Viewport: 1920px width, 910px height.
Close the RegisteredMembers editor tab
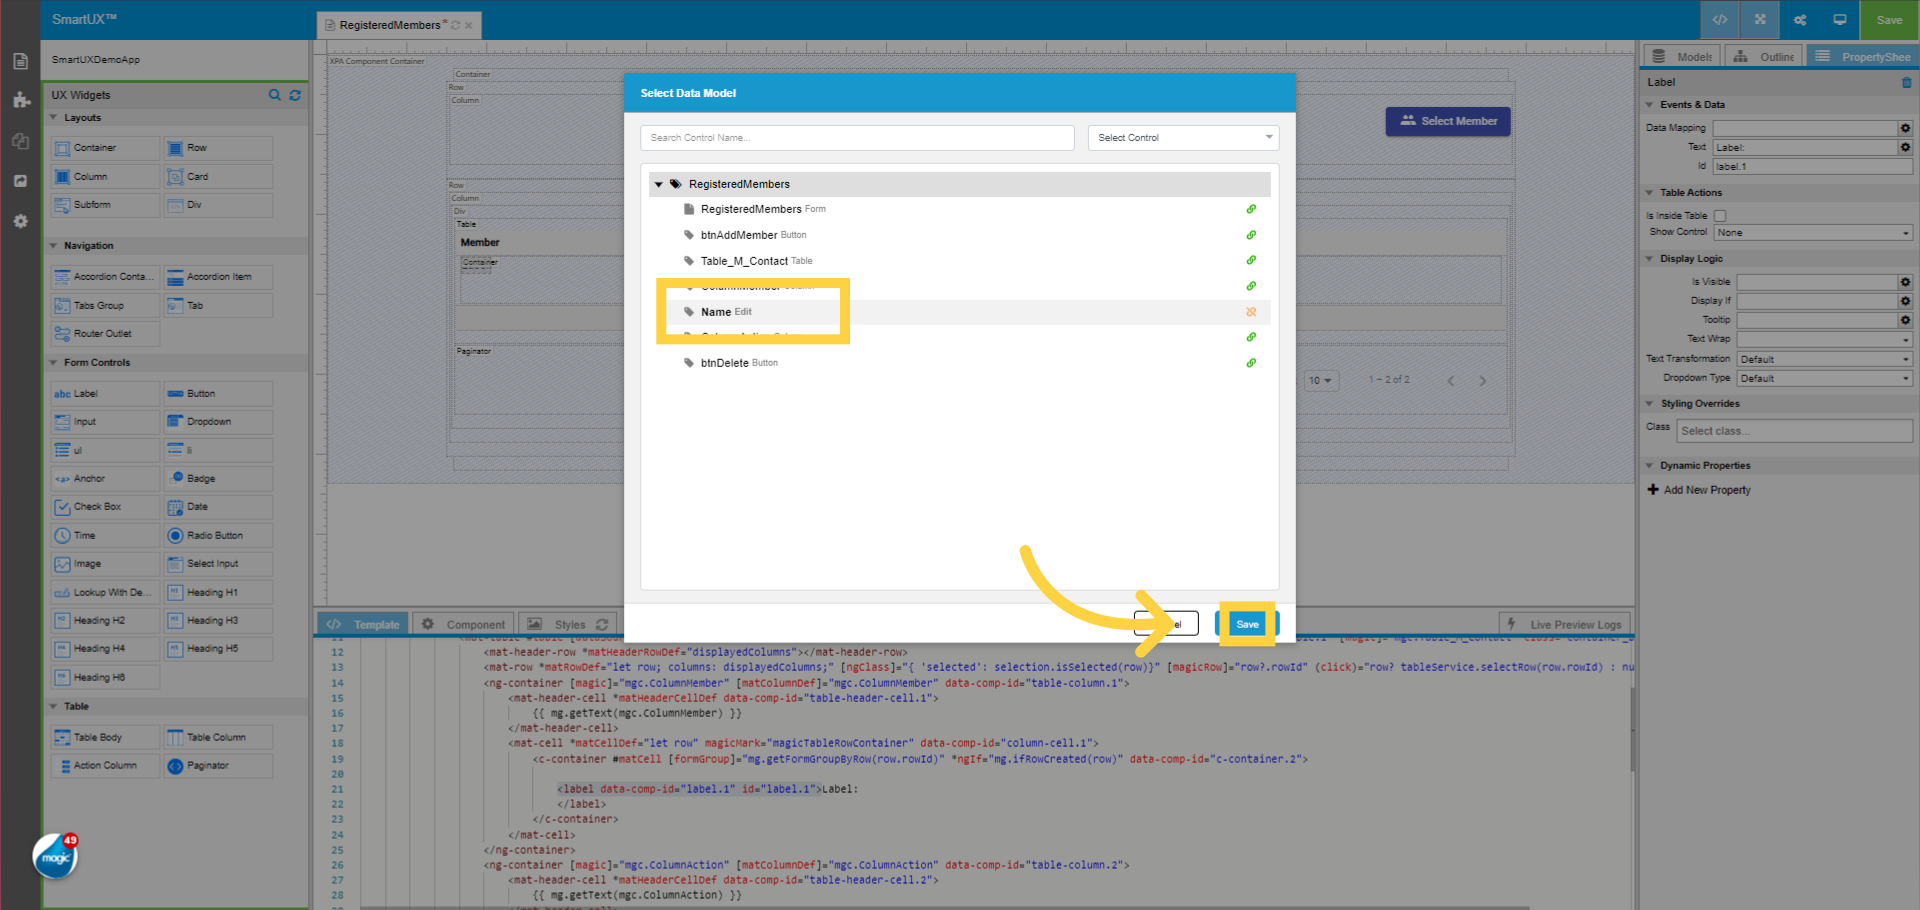tap(468, 25)
